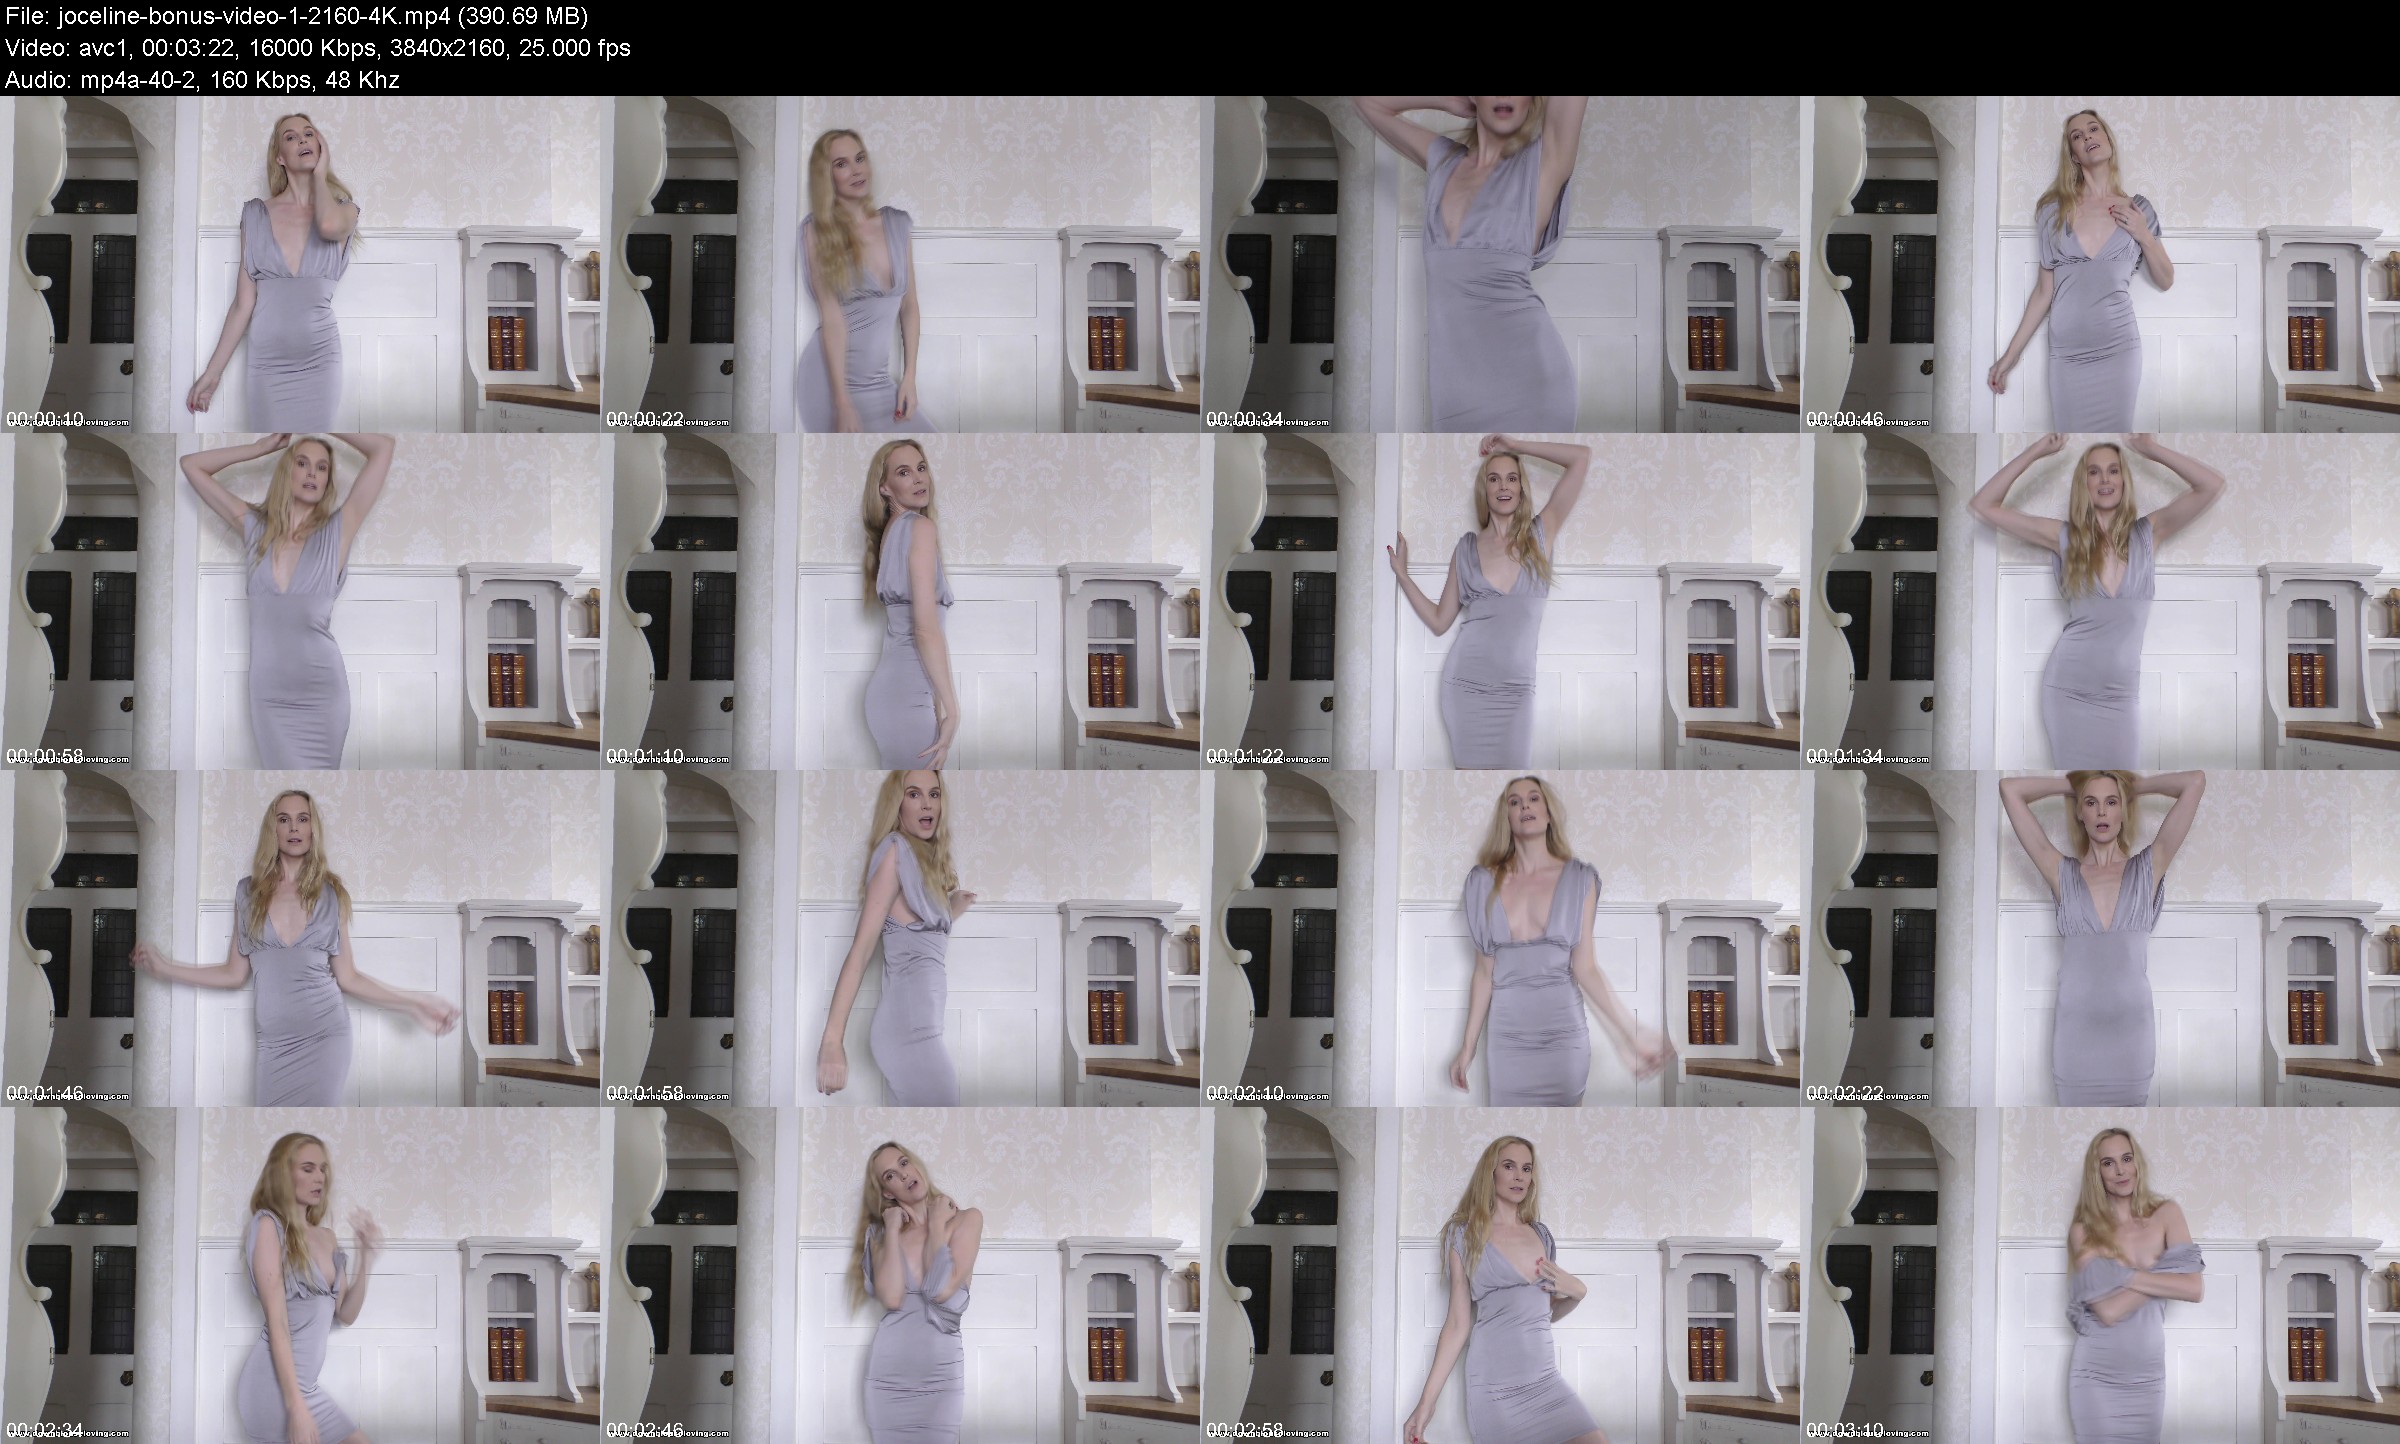Select the thumbnail at 00:00:58
The image size is (2400, 1444).
[300, 601]
